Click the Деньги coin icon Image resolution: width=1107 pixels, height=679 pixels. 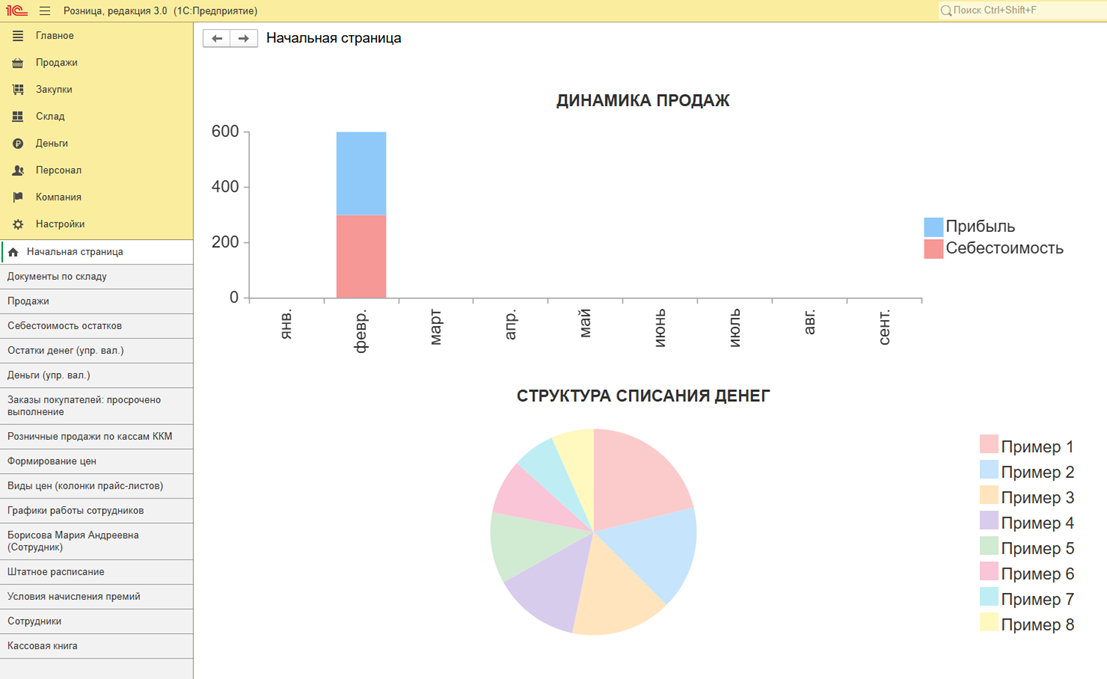coord(18,144)
